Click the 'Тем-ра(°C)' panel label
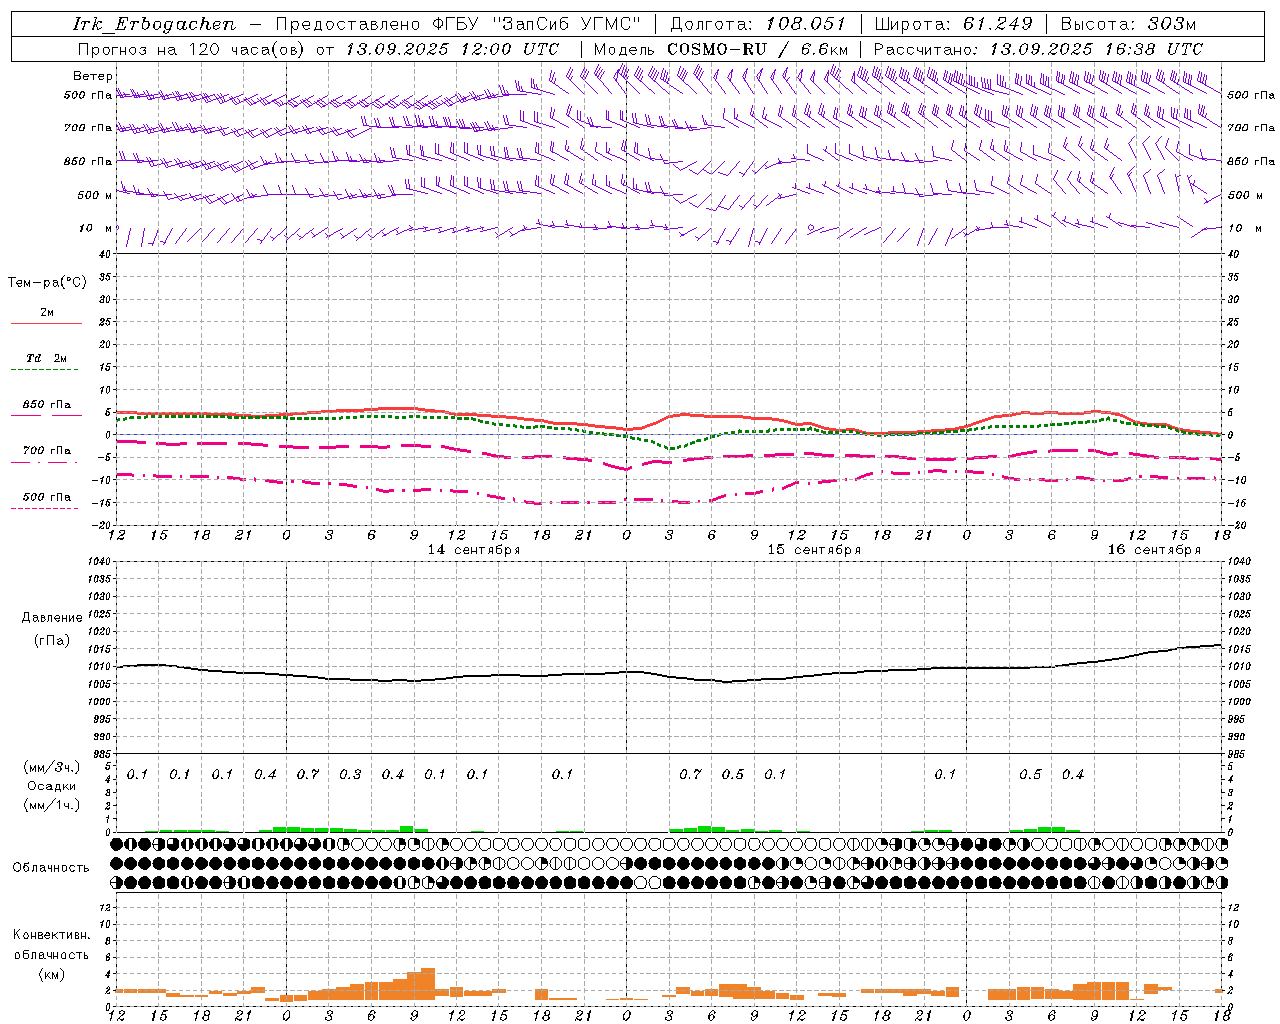The width and height of the screenshot is (1280, 1024). 47,283
